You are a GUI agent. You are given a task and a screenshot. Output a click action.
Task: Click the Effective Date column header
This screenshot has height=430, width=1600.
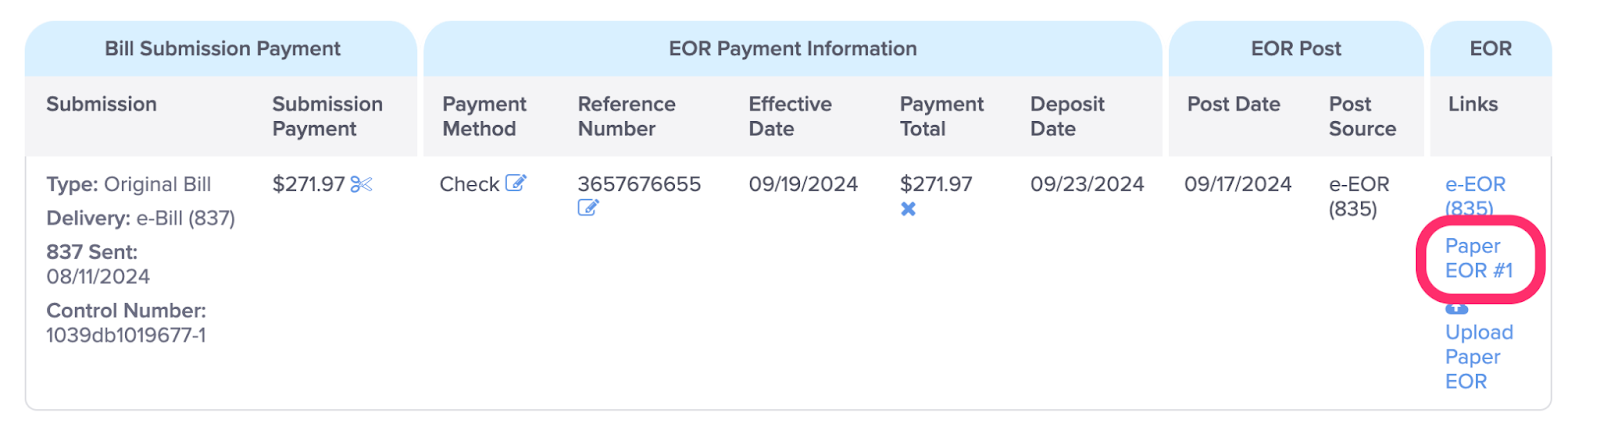(790, 116)
